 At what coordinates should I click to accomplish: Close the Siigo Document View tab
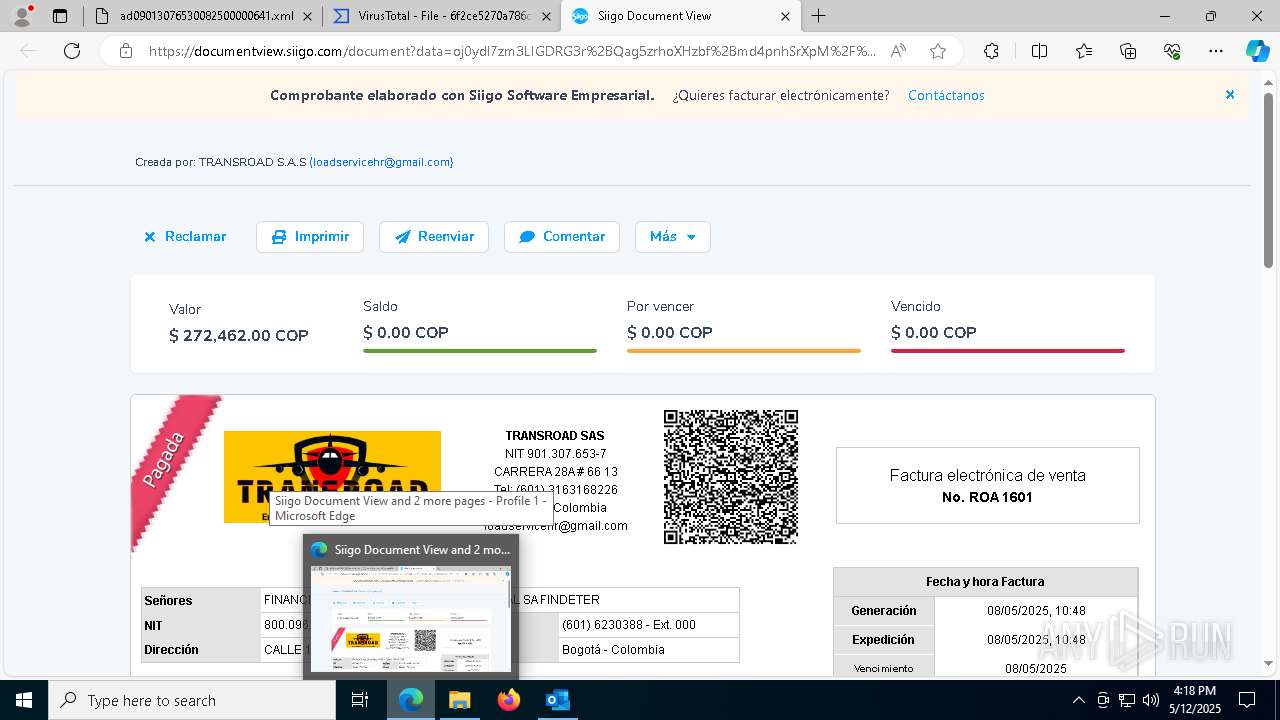(785, 16)
